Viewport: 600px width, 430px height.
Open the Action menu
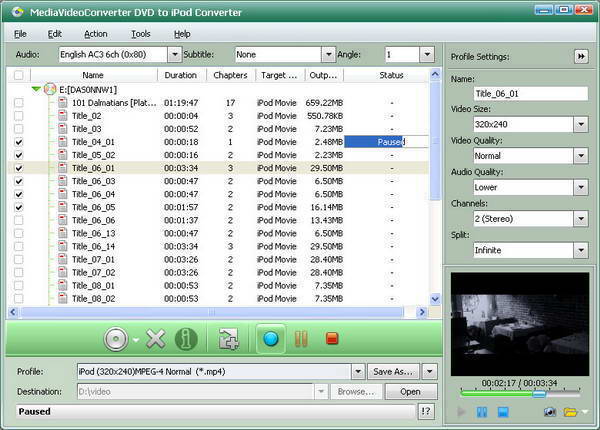click(96, 34)
